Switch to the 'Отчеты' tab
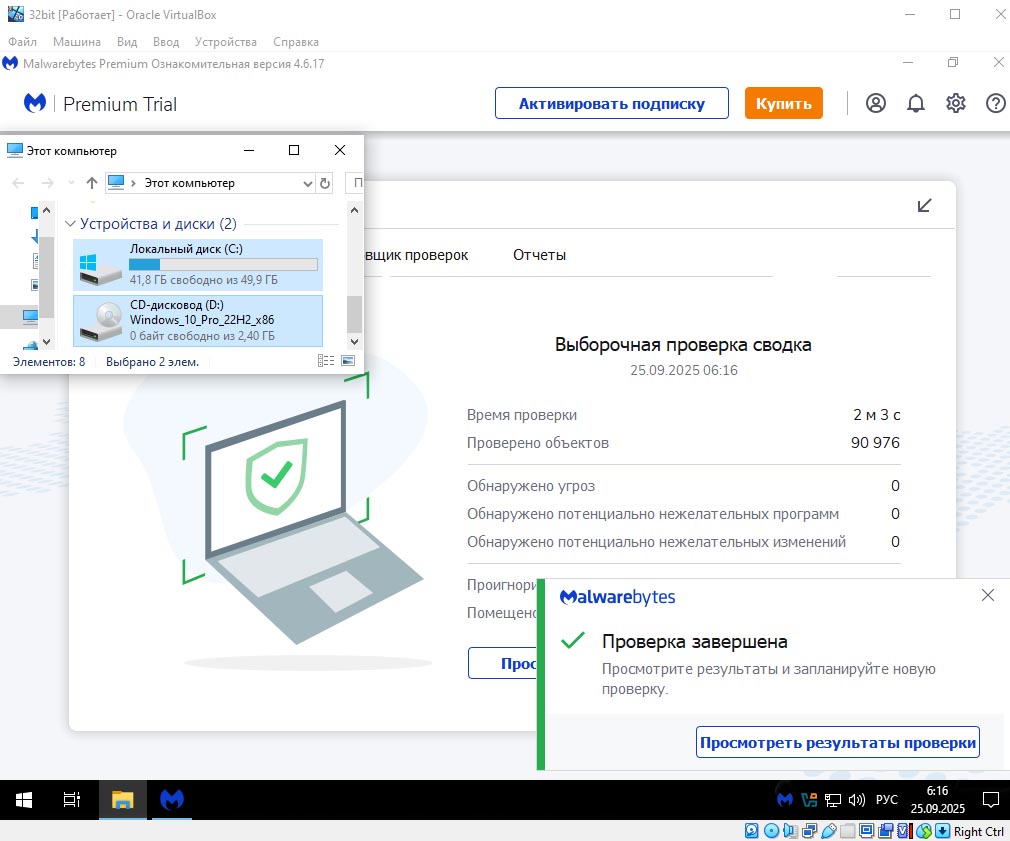Screen dimensions: 1010x841 tap(539, 255)
